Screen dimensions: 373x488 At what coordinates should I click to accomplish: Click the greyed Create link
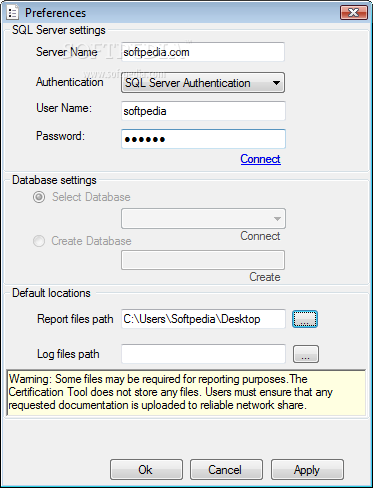pos(265,277)
